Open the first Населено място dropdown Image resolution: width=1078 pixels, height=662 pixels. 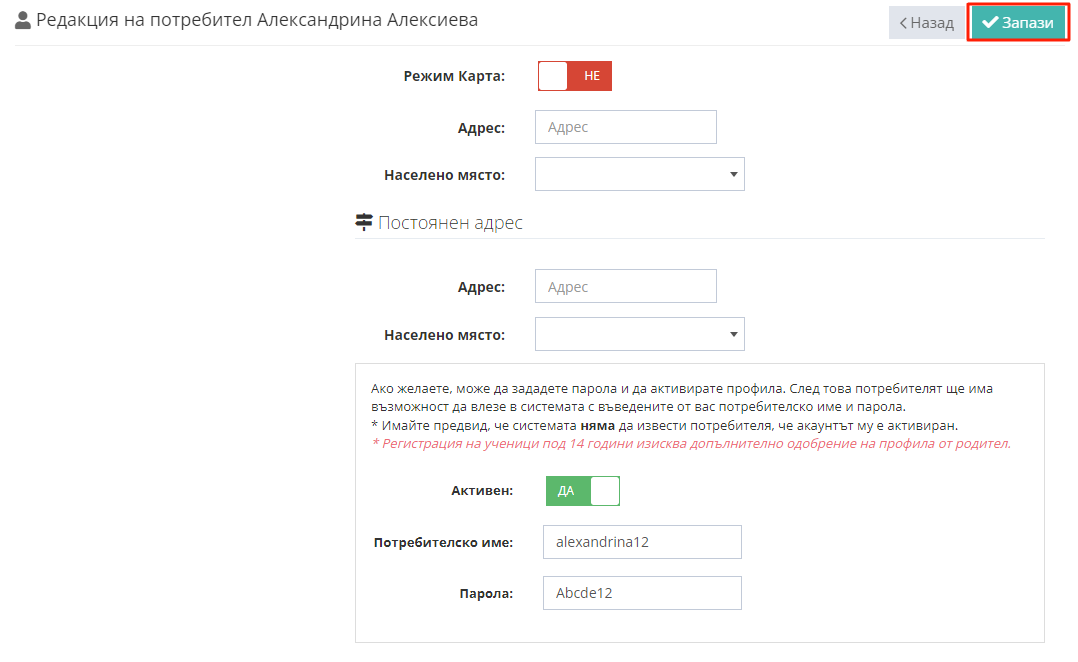[x=639, y=174]
